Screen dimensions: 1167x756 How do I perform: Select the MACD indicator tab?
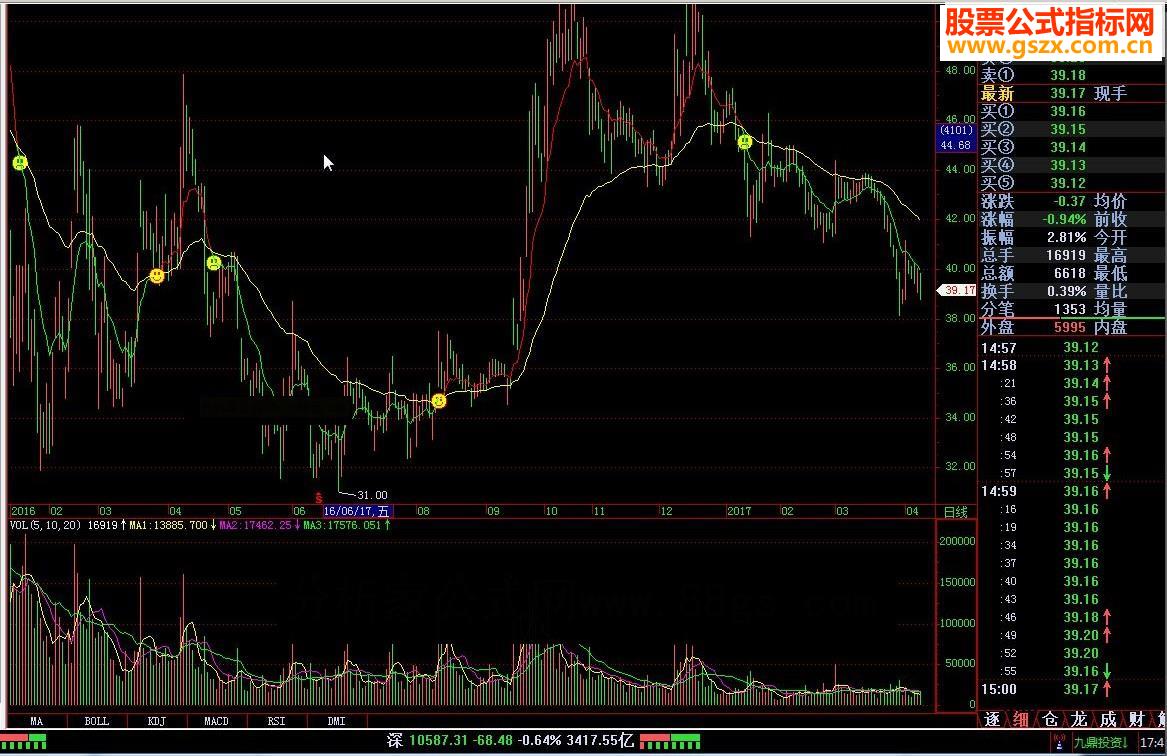click(217, 721)
